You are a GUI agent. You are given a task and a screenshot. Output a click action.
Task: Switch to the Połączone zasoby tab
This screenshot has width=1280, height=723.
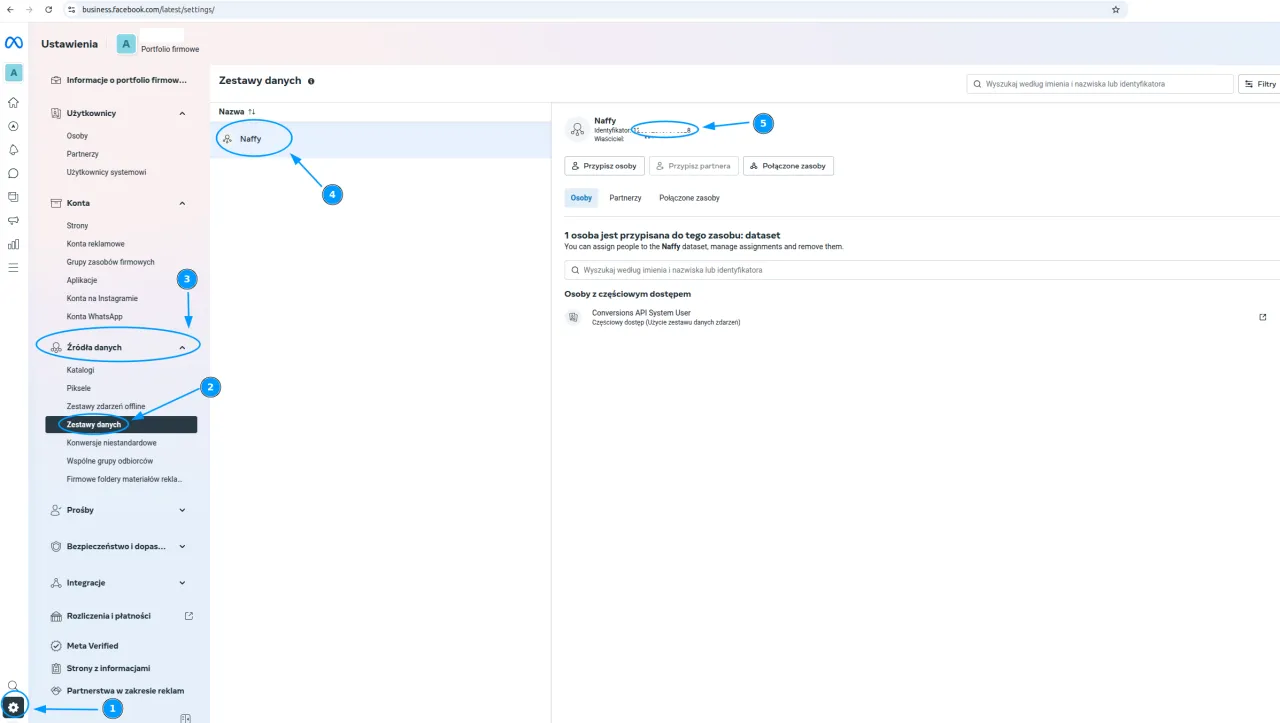[689, 198]
